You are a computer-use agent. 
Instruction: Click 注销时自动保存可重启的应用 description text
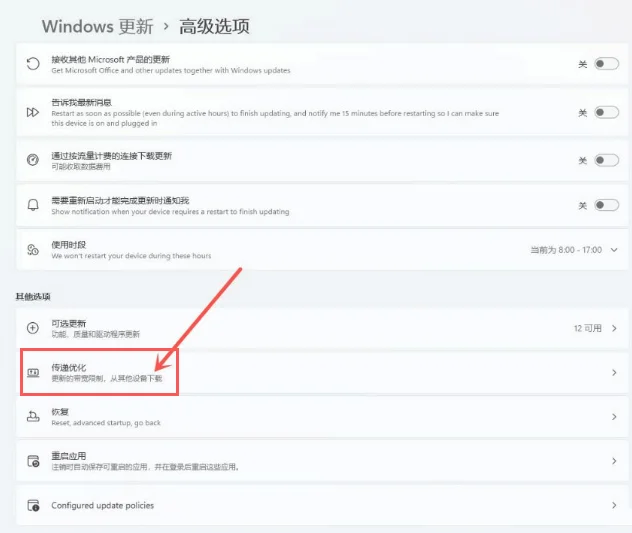click(145, 467)
